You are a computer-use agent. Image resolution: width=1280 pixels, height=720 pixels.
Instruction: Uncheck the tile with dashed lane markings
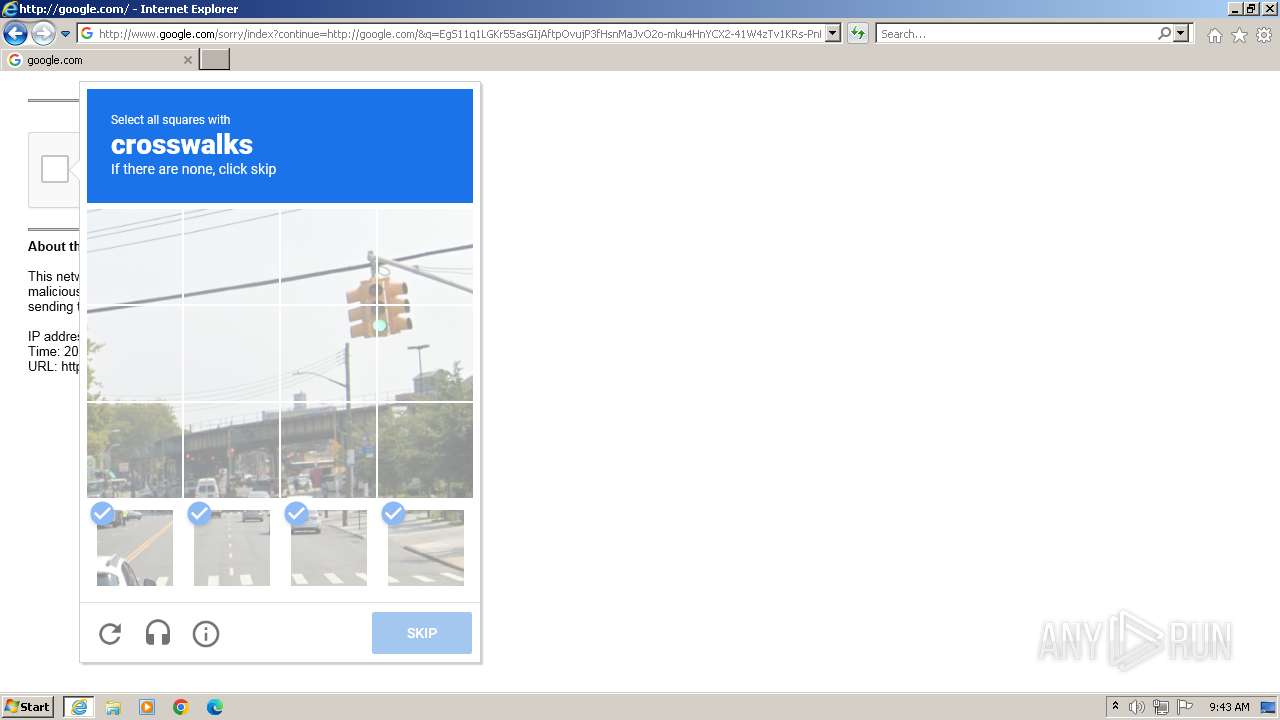tap(232, 548)
